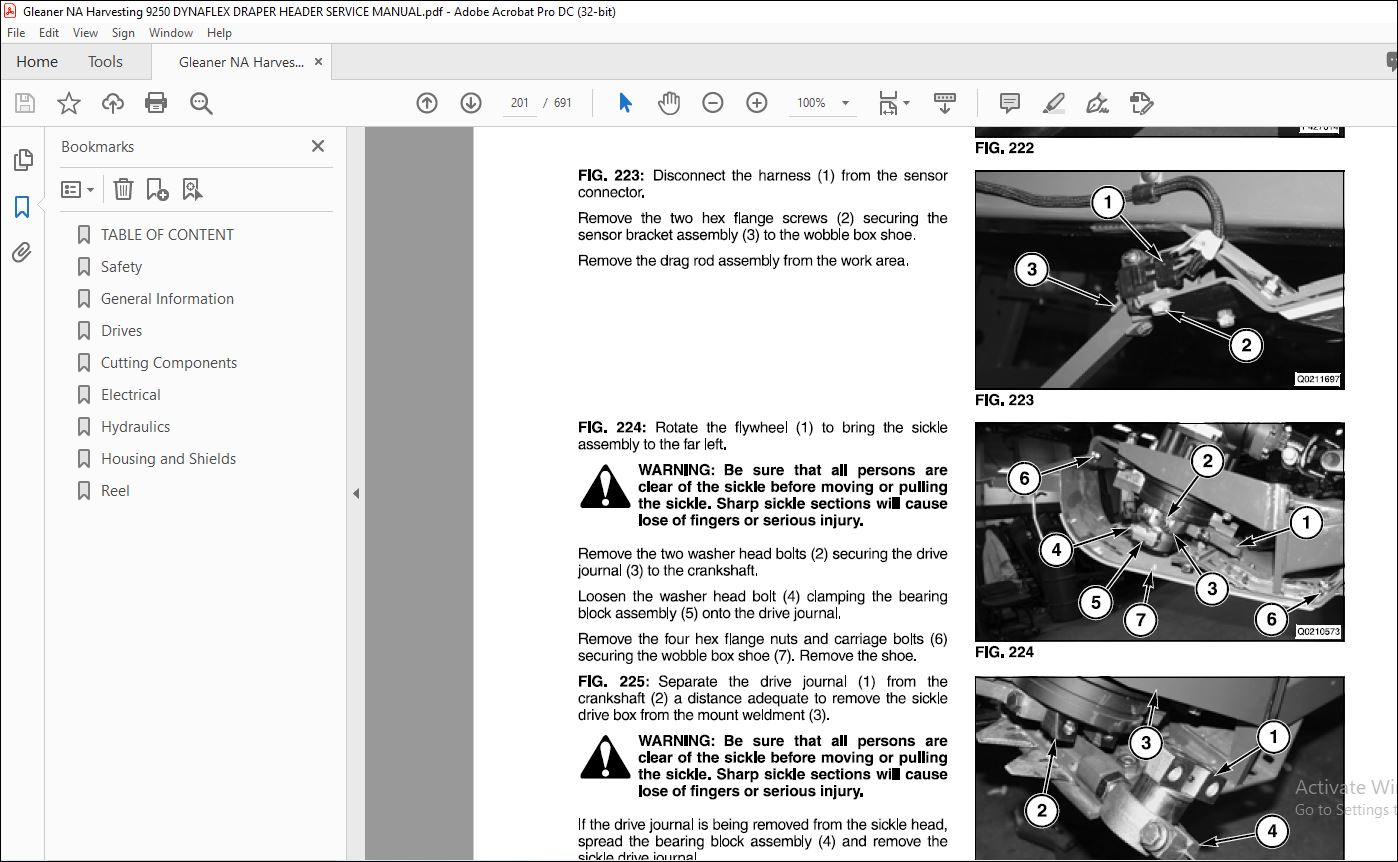Open Cutting Components bookmark

[169, 363]
